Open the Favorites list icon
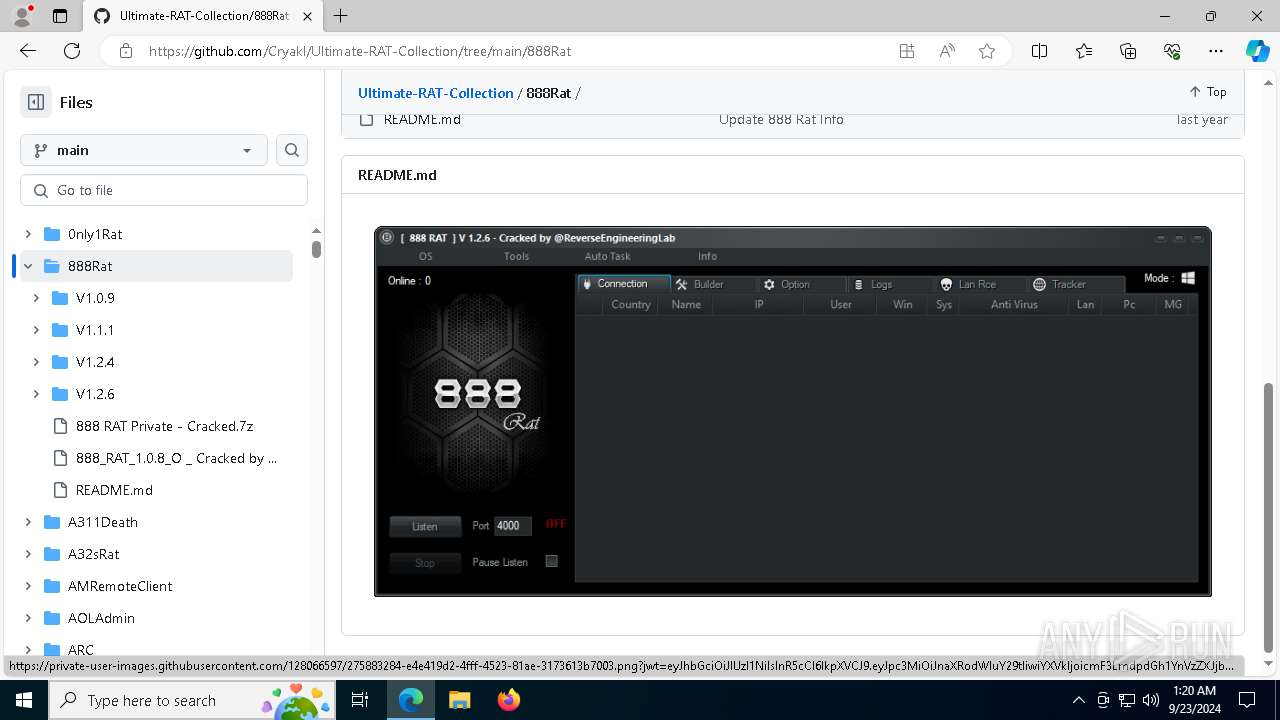Viewport: 1280px width, 720px height. (1084, 51)
